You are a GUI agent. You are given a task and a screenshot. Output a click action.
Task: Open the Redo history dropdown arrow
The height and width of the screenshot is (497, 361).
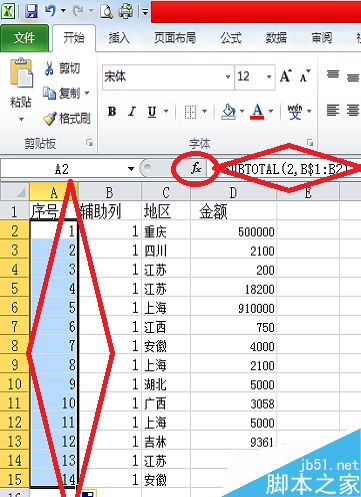coord(91,11)
